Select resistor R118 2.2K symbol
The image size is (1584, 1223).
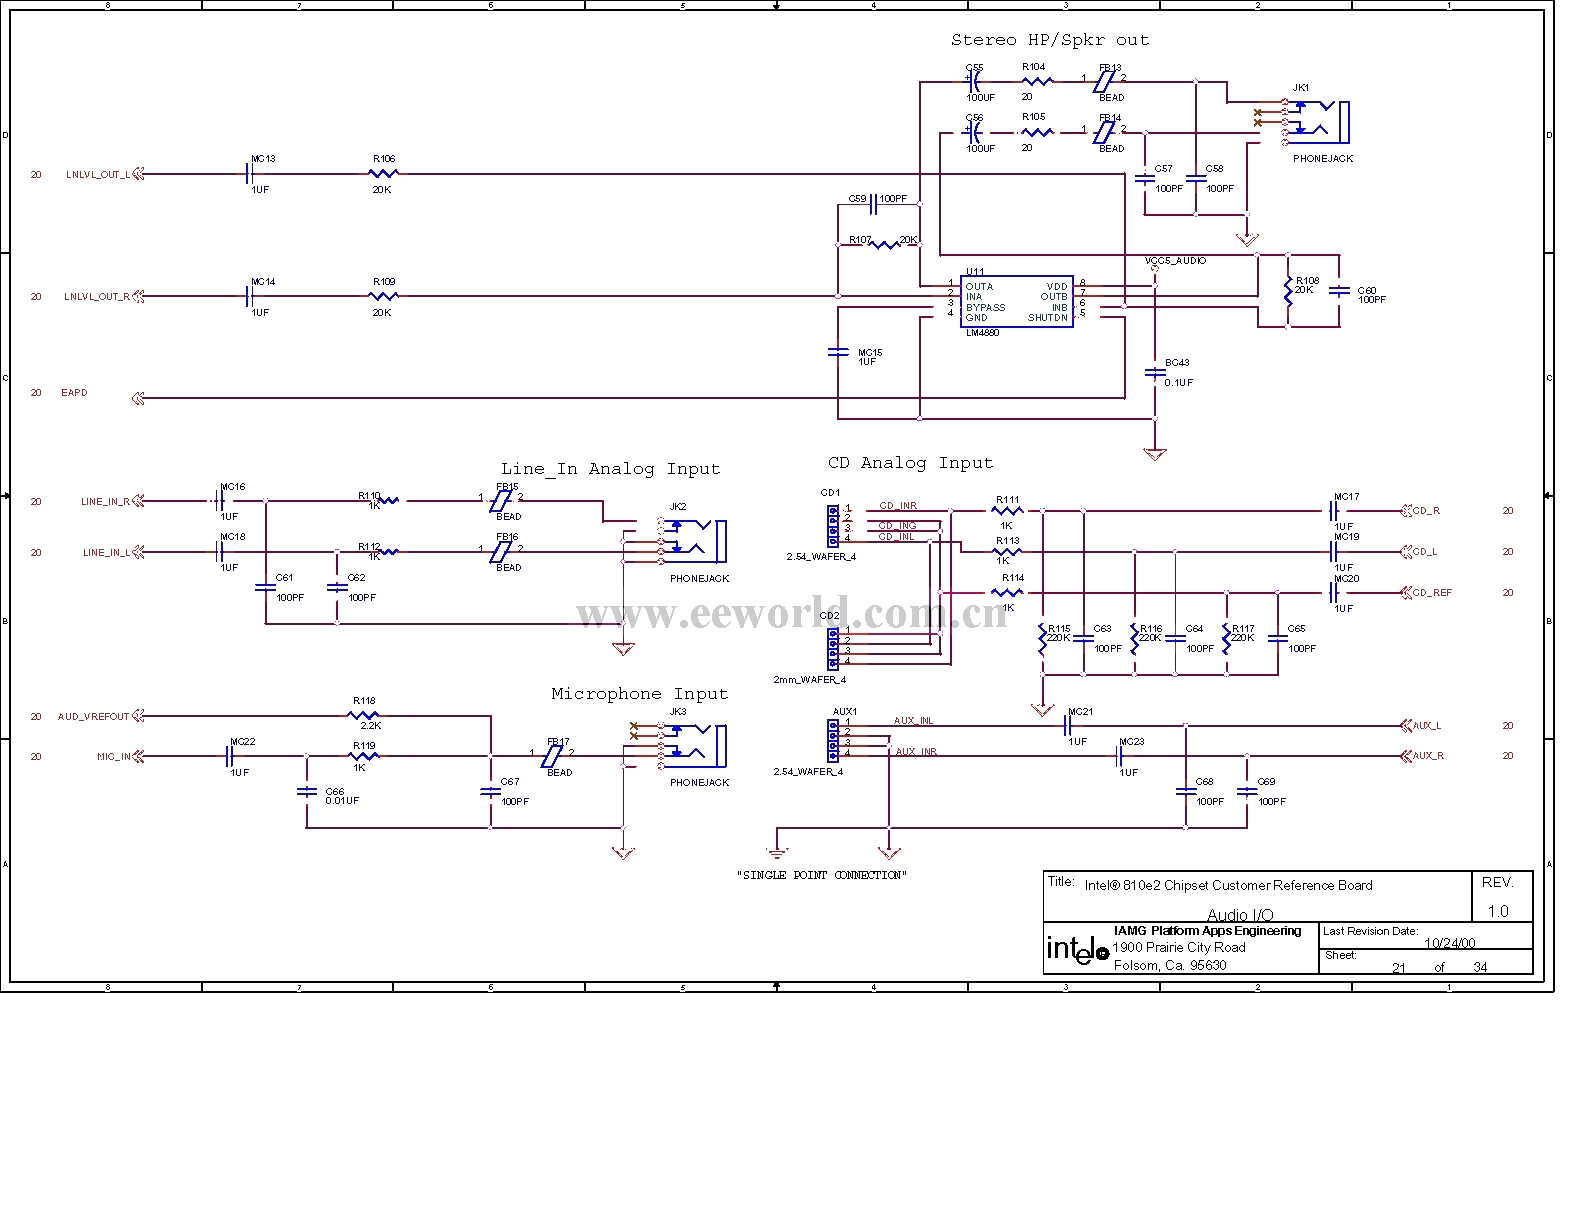364,716
